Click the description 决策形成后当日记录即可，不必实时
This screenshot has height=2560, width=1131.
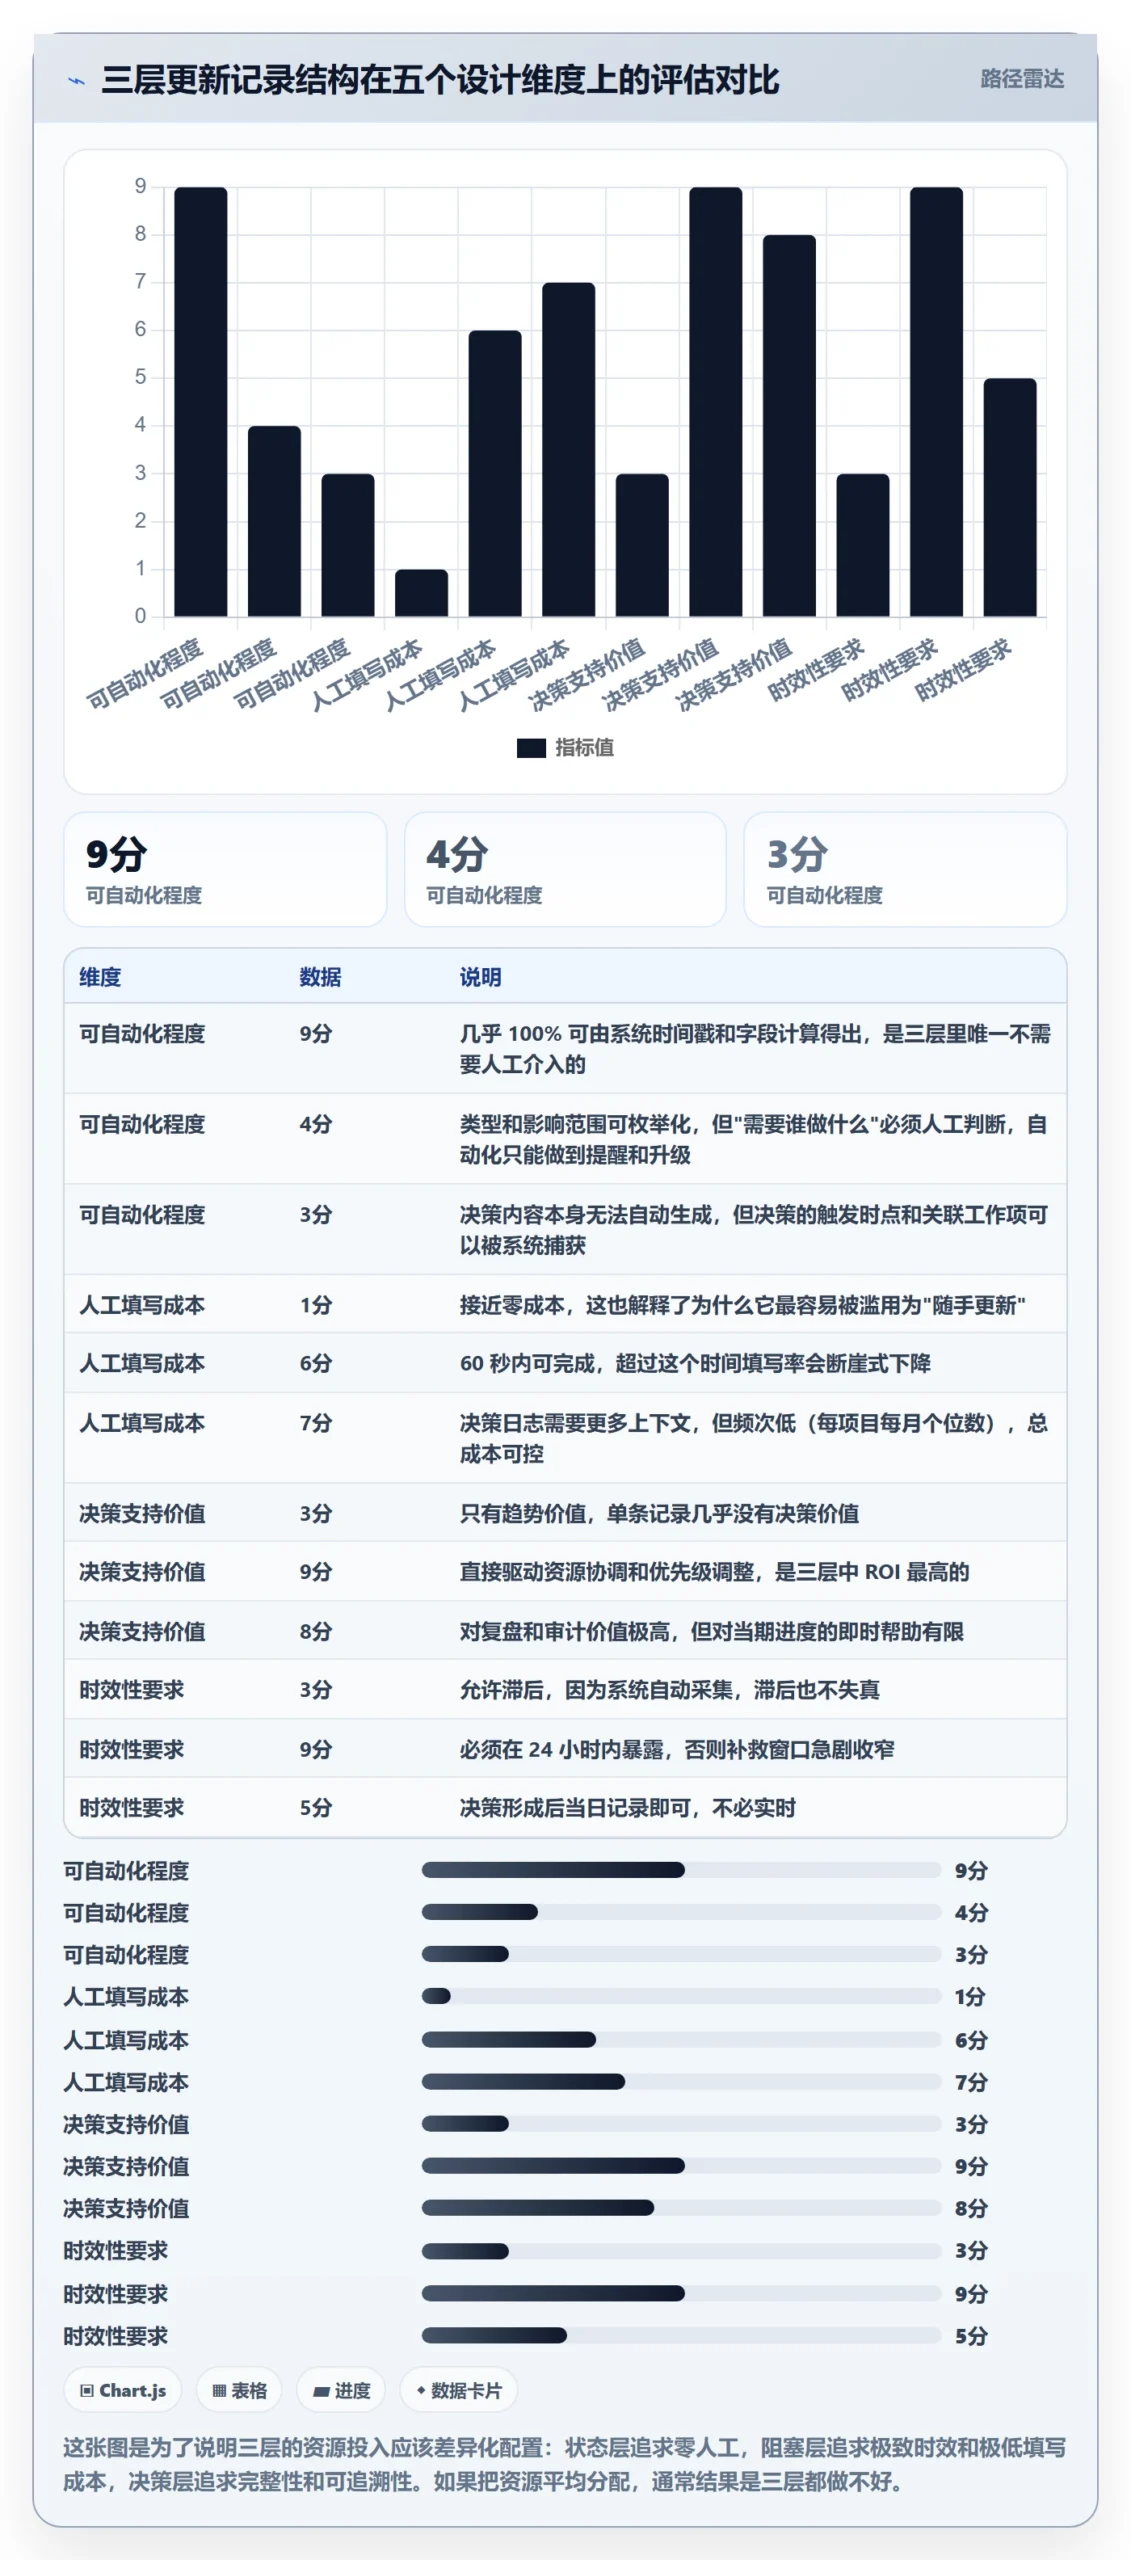pos(627,1807)
